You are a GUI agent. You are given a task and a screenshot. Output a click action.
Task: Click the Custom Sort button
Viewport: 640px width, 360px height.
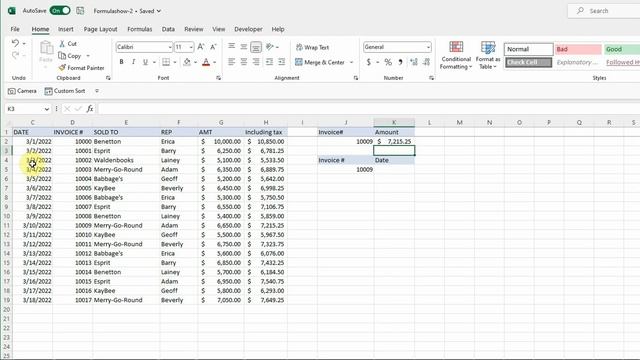pos(65,91)
